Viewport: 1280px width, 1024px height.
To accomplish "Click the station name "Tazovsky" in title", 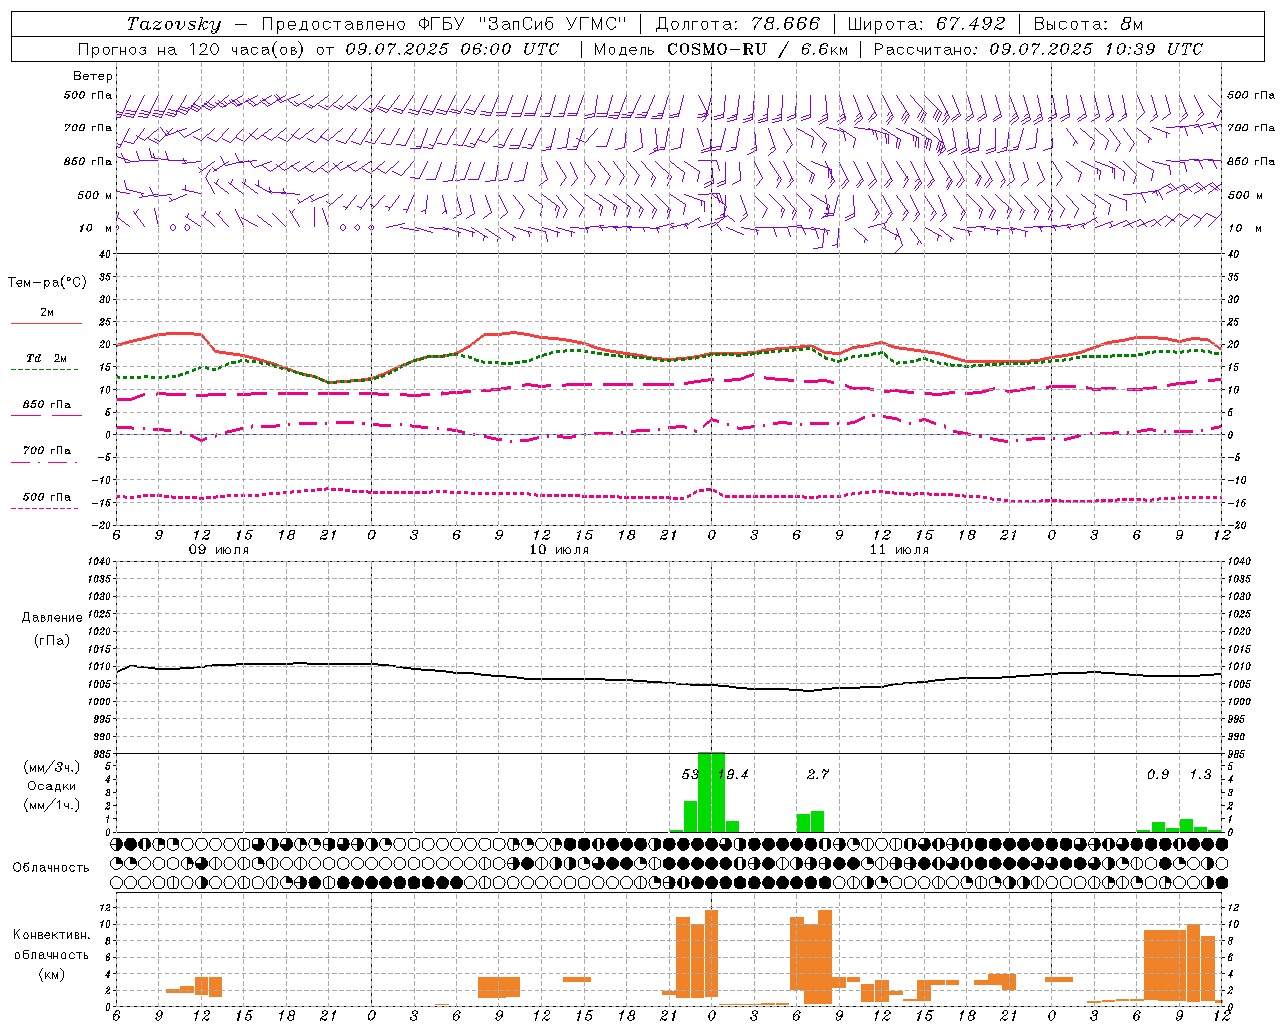I will (x=174, y=24).
